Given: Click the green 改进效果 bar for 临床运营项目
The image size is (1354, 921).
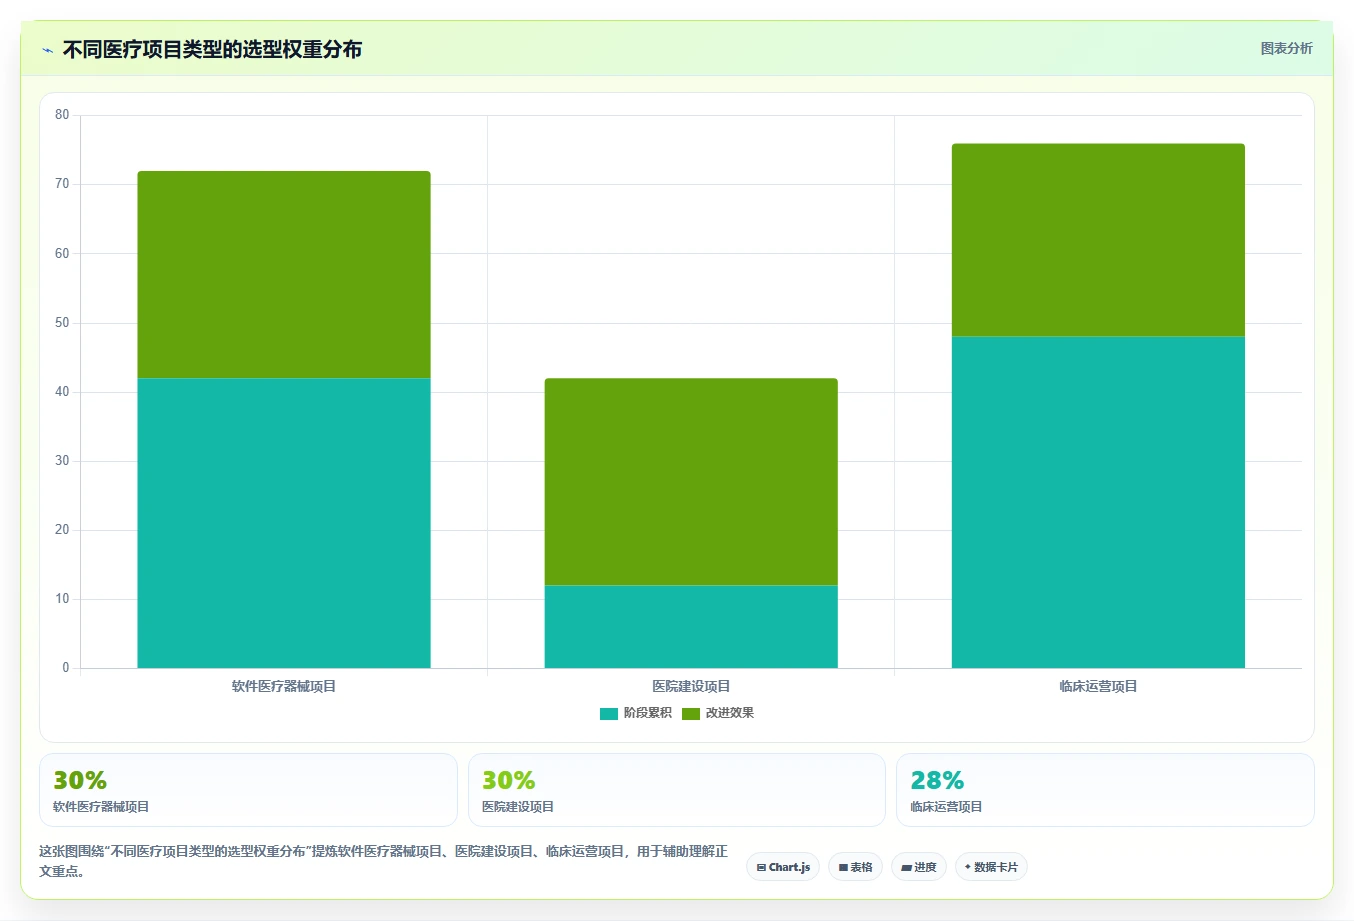Looking at the screenshot, I should click(1098, 240).
